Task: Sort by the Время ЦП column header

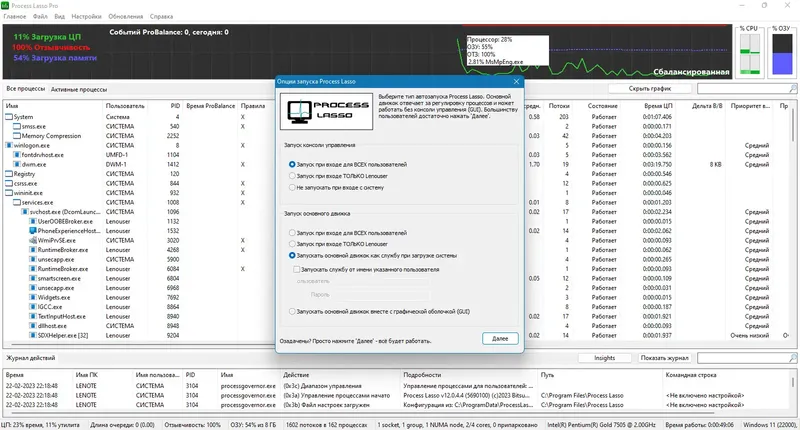Action: tap(658, 106)
